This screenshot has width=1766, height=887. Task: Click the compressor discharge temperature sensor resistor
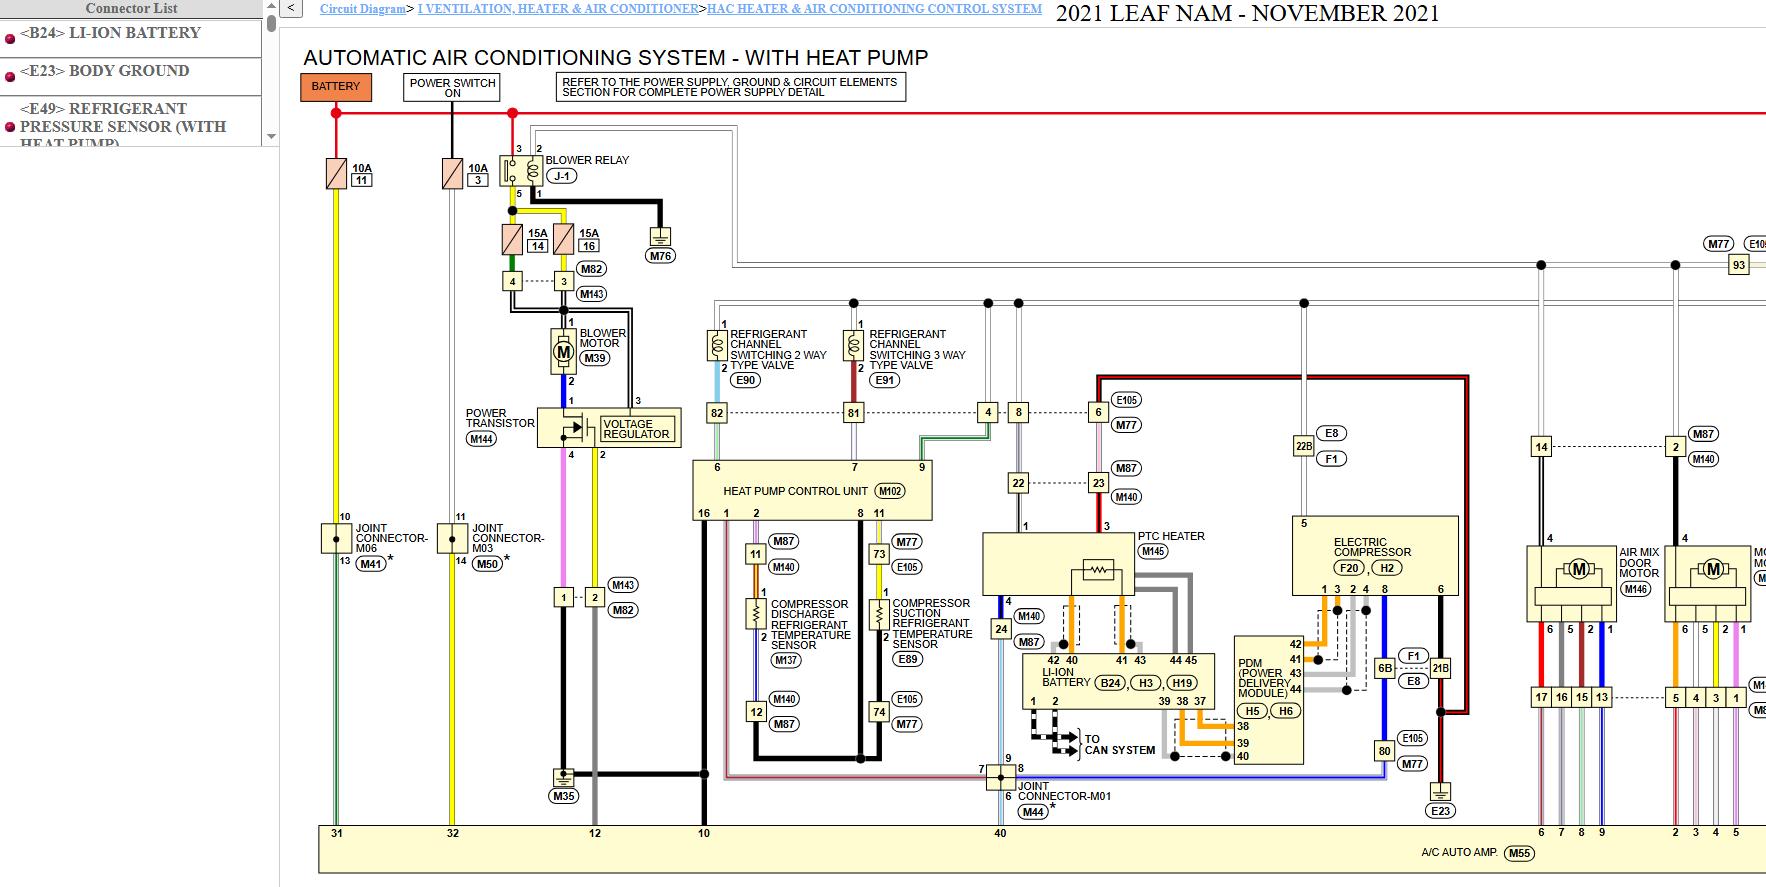click(756, 613)
